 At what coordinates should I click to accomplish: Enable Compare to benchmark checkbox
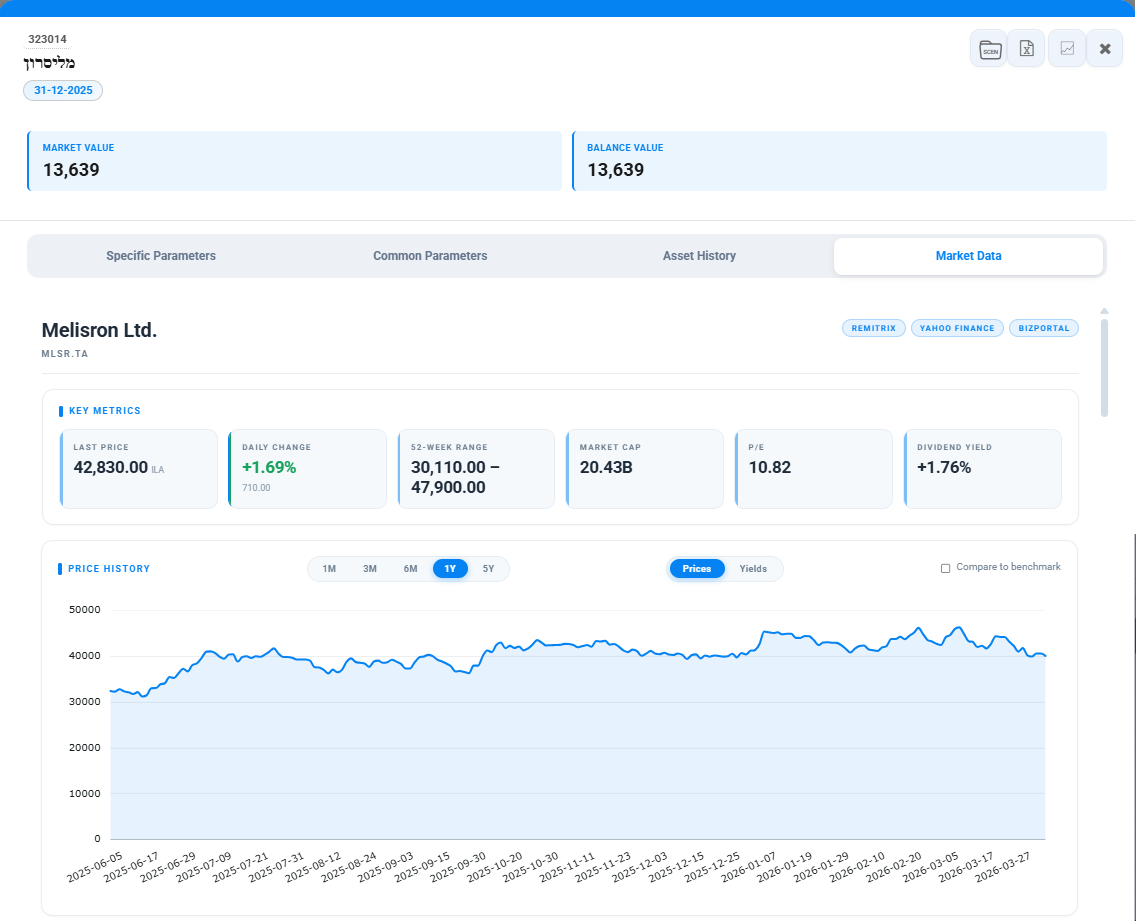[945, 568]
